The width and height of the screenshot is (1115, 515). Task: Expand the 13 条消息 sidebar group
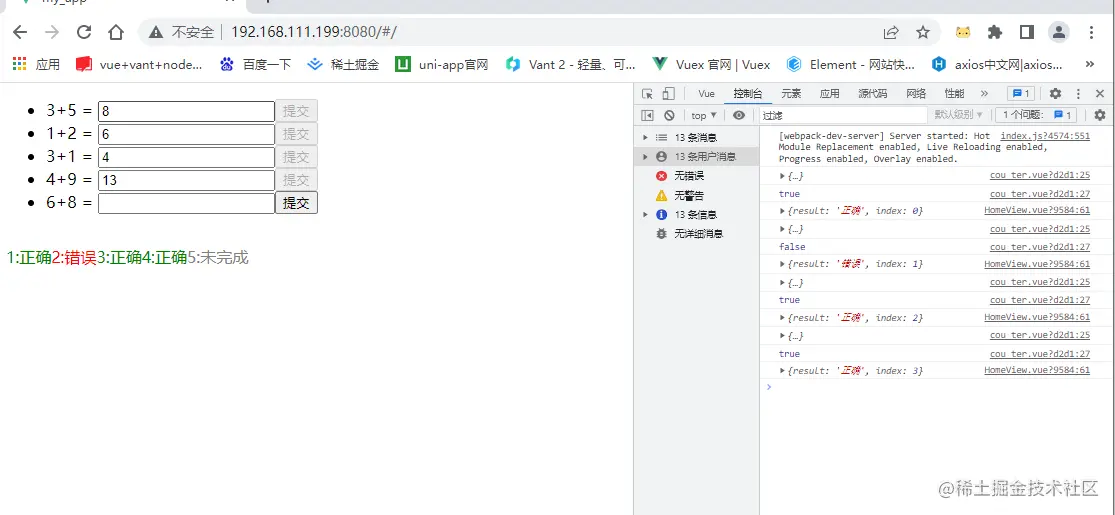click(645, 138)
